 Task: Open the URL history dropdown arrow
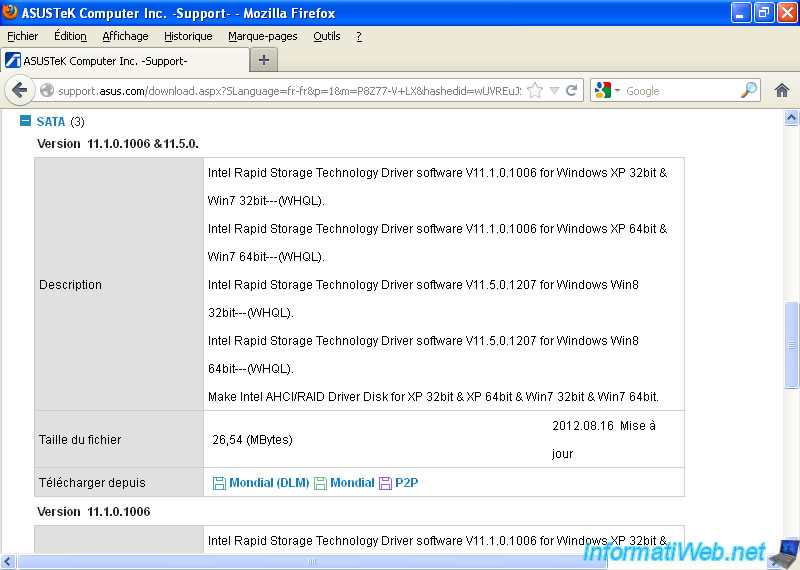pyautogui.click(x=555, y=91)
